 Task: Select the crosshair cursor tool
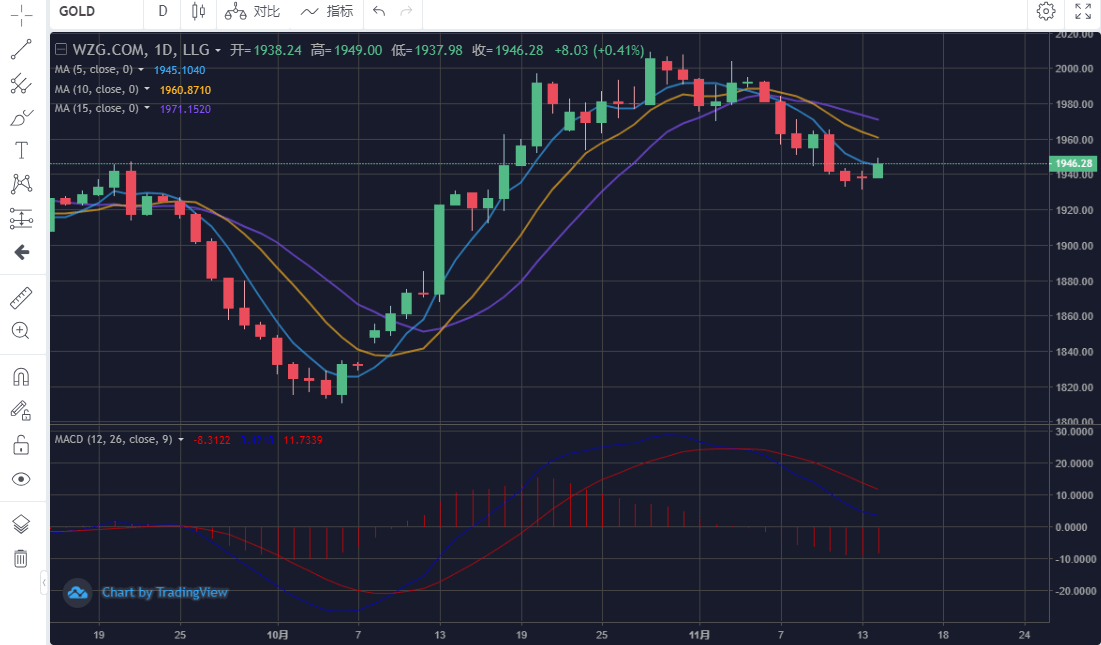click(21, 14)
